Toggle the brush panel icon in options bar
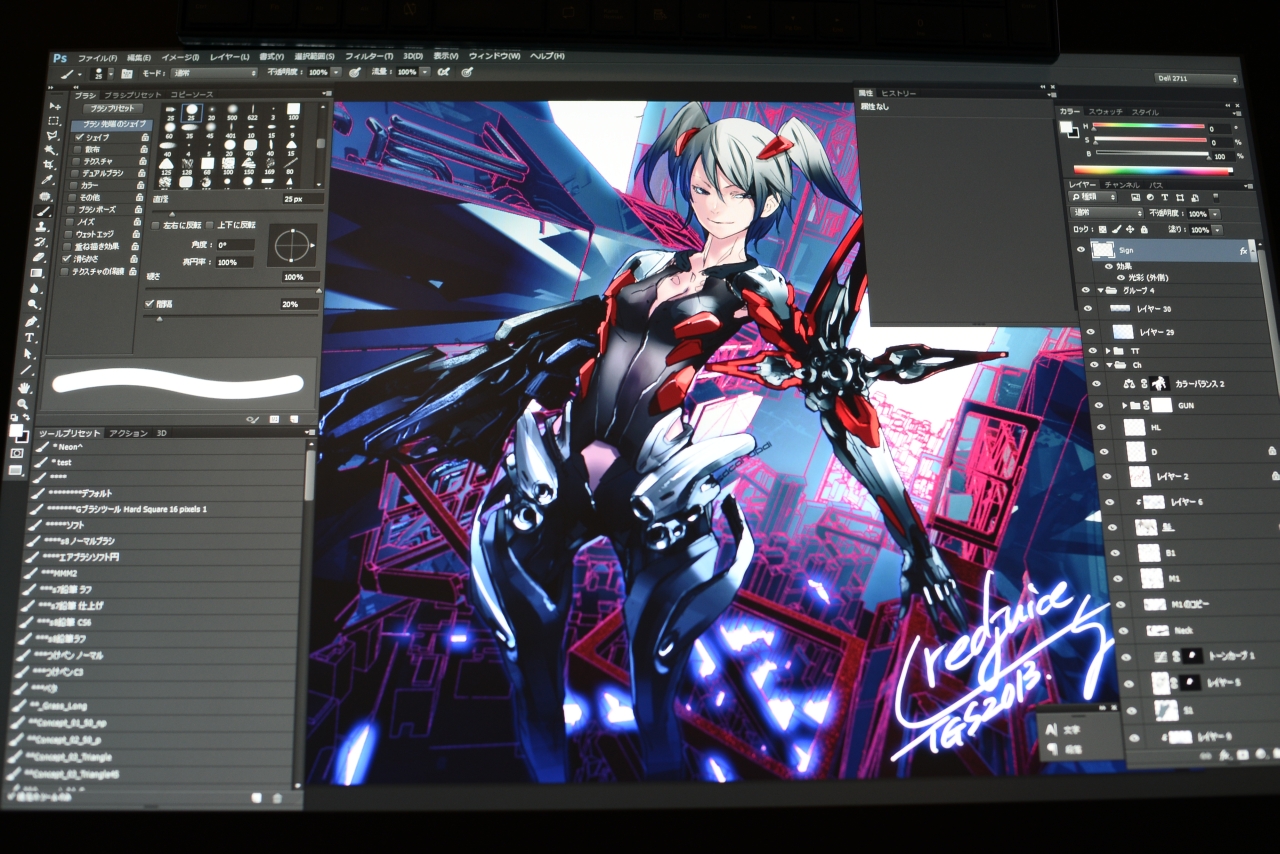Viewport: 1280px width, 854px height. click(127, 73)
